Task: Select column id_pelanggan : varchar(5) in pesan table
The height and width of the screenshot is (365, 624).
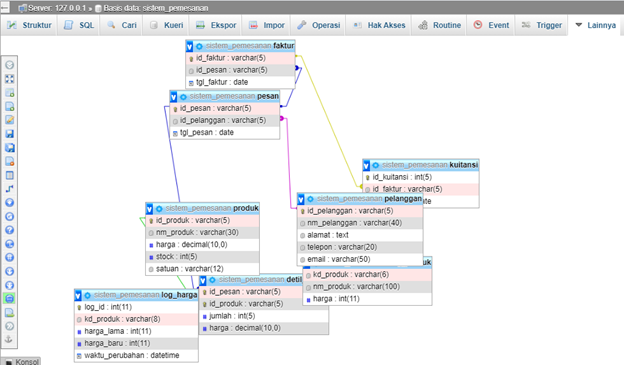Action: [225, 121]
